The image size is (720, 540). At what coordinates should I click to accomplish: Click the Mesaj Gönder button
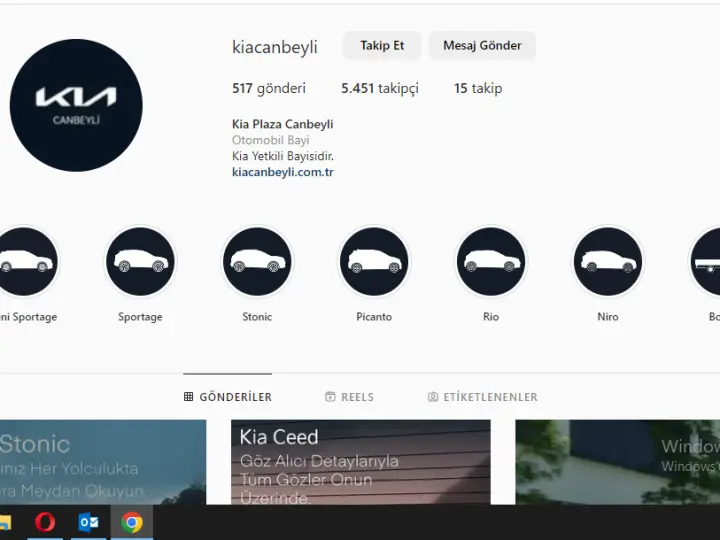[482, 46]
